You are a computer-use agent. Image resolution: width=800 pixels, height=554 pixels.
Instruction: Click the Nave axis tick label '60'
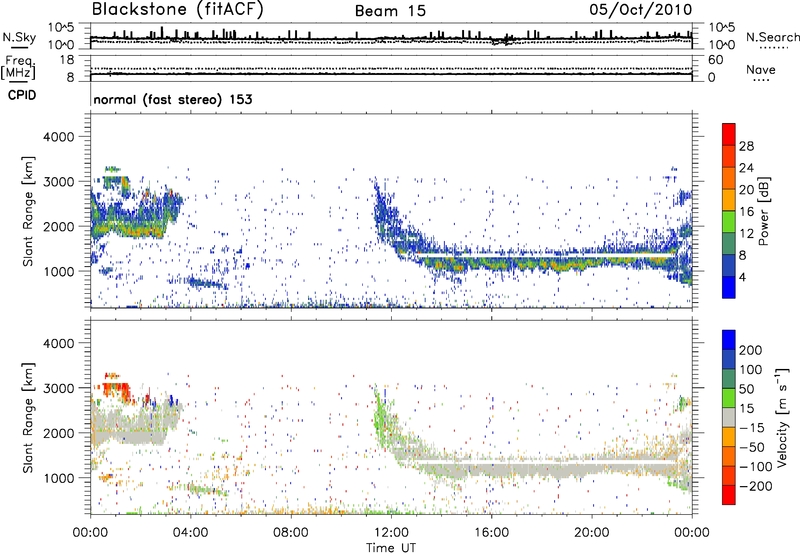(715, 60)
